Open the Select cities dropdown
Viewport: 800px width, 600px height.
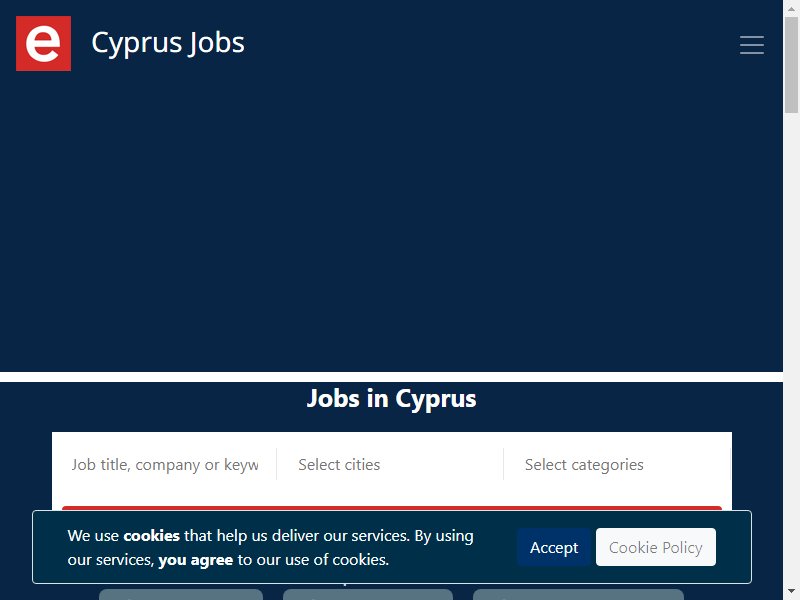pos(390,464)
